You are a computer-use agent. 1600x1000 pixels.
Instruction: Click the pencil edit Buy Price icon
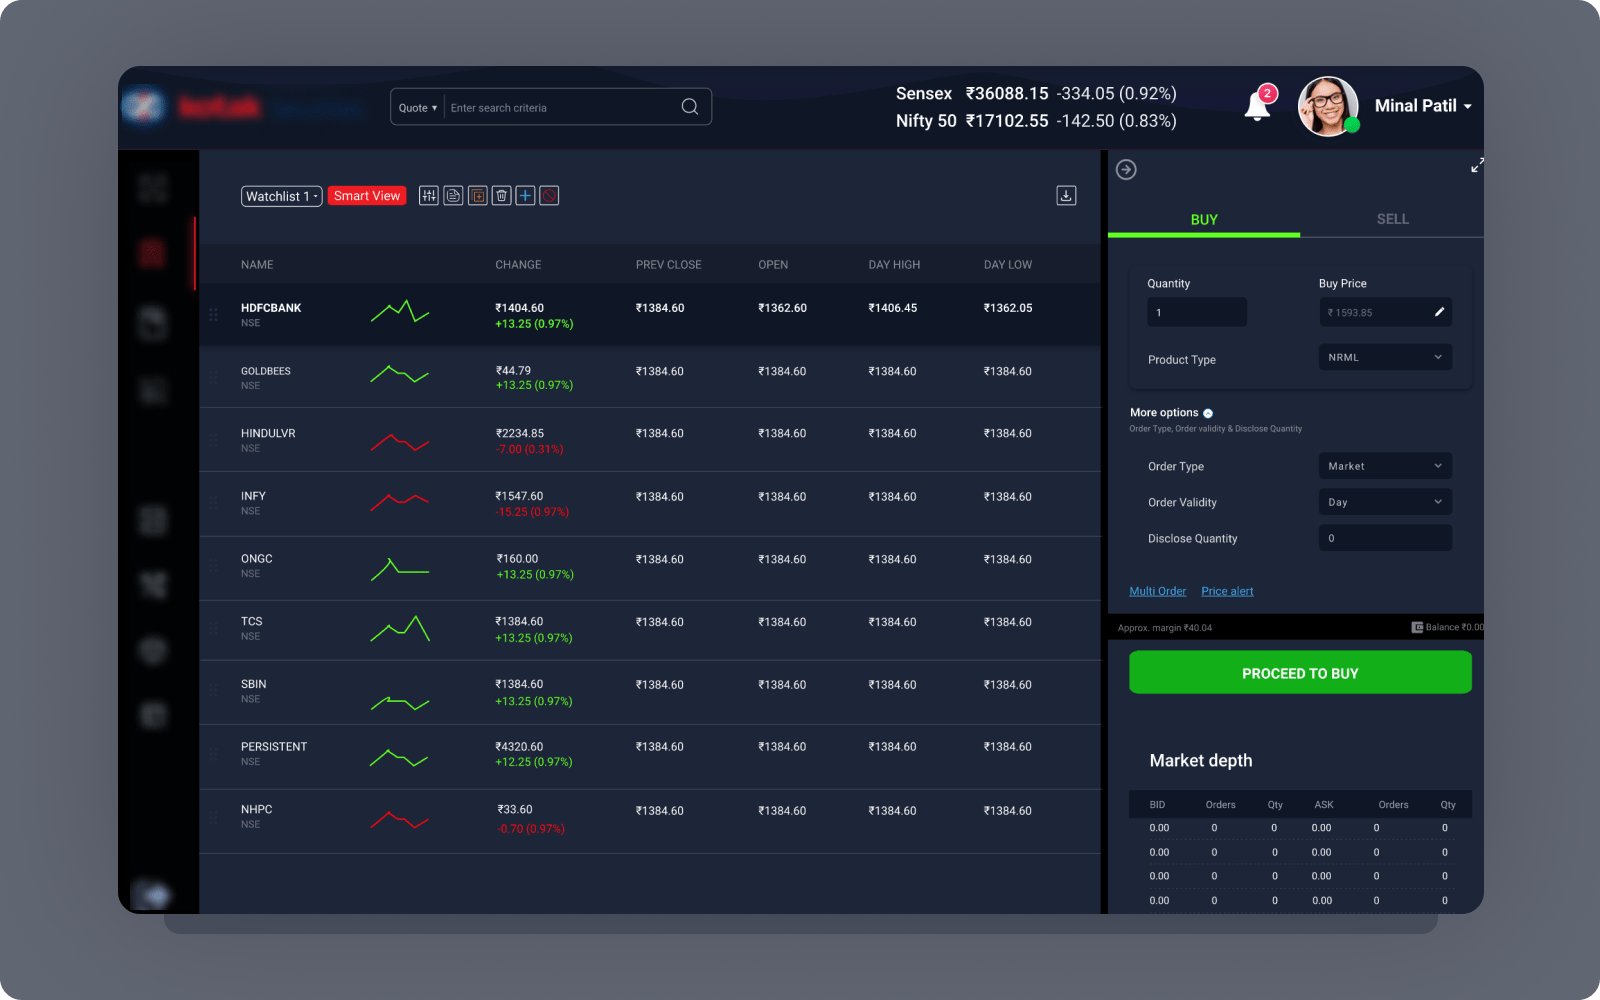(1439, 312)
